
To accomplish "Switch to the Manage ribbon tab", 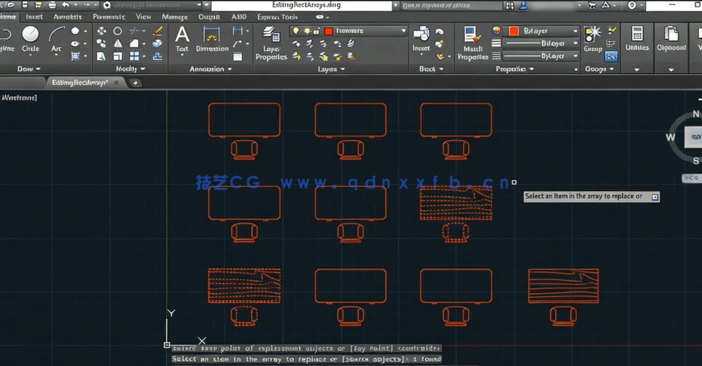I will pos(175,17).
